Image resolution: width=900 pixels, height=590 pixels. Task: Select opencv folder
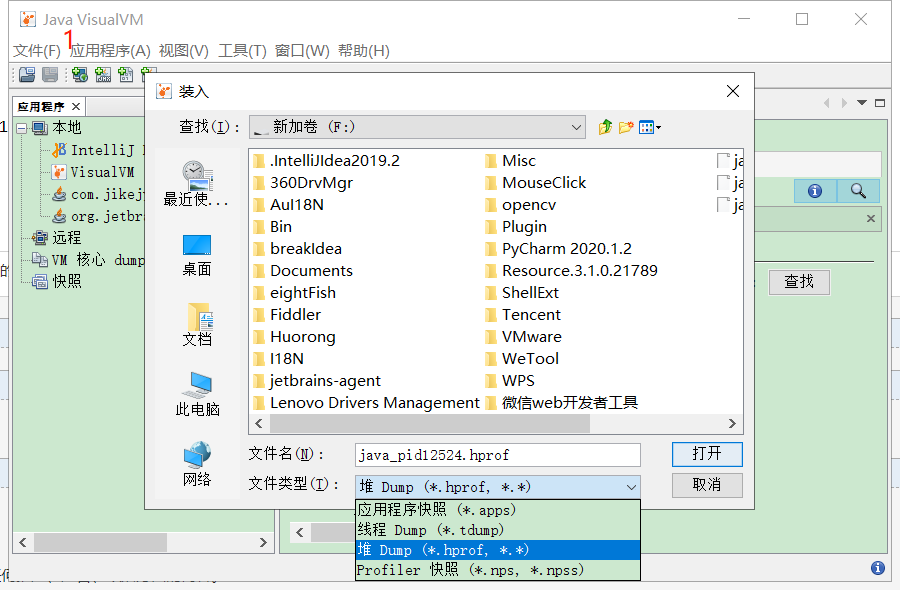tap(521, 205)
